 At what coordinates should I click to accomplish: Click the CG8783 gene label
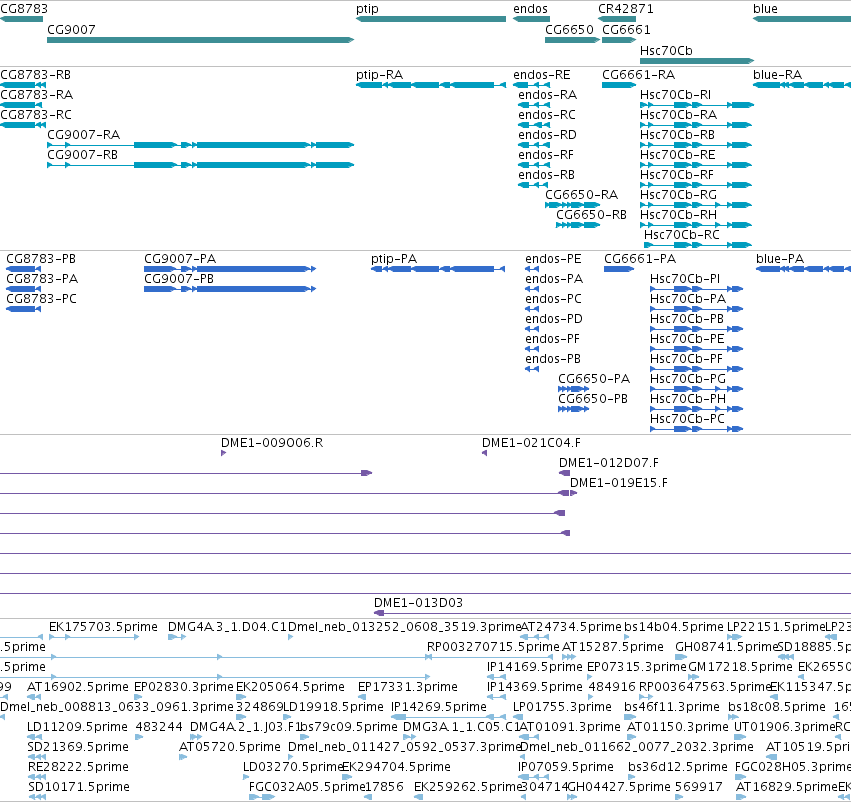(24, 9)
